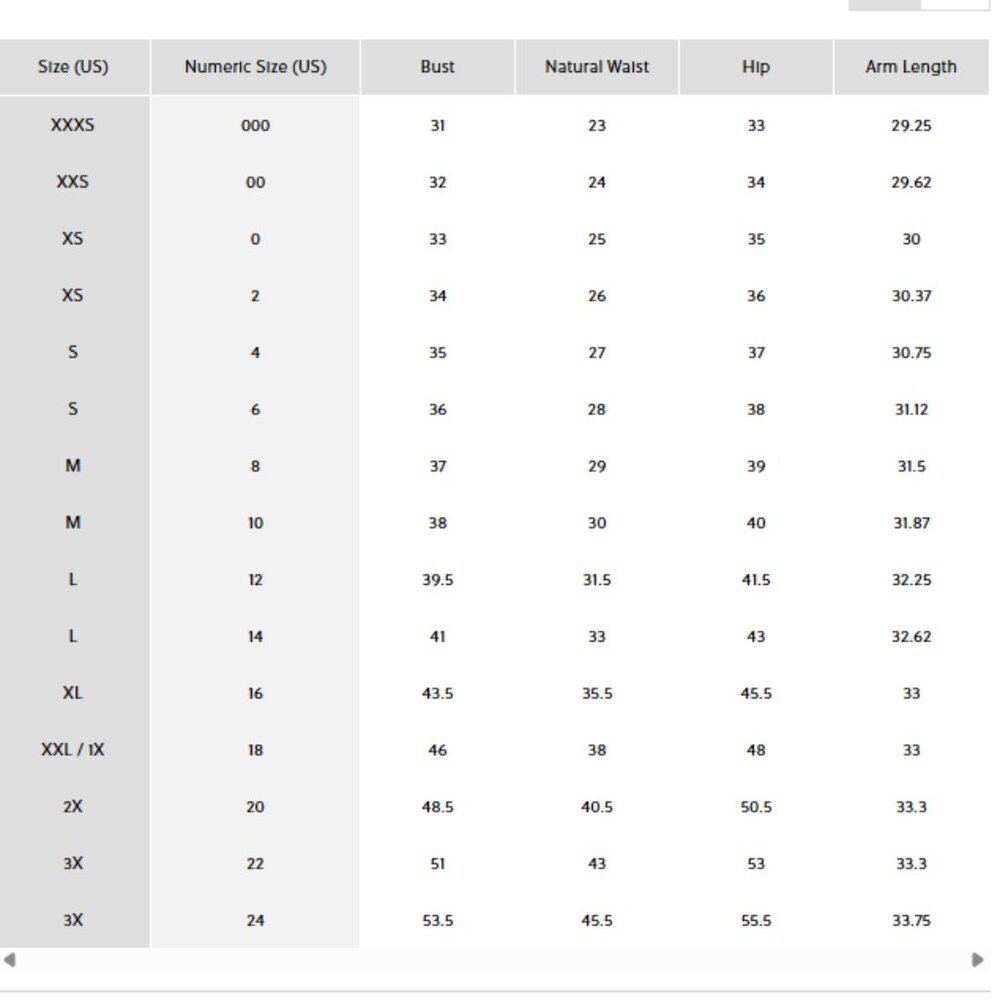
Task: Click the Arm Length column header
Action: pos(911,67)
